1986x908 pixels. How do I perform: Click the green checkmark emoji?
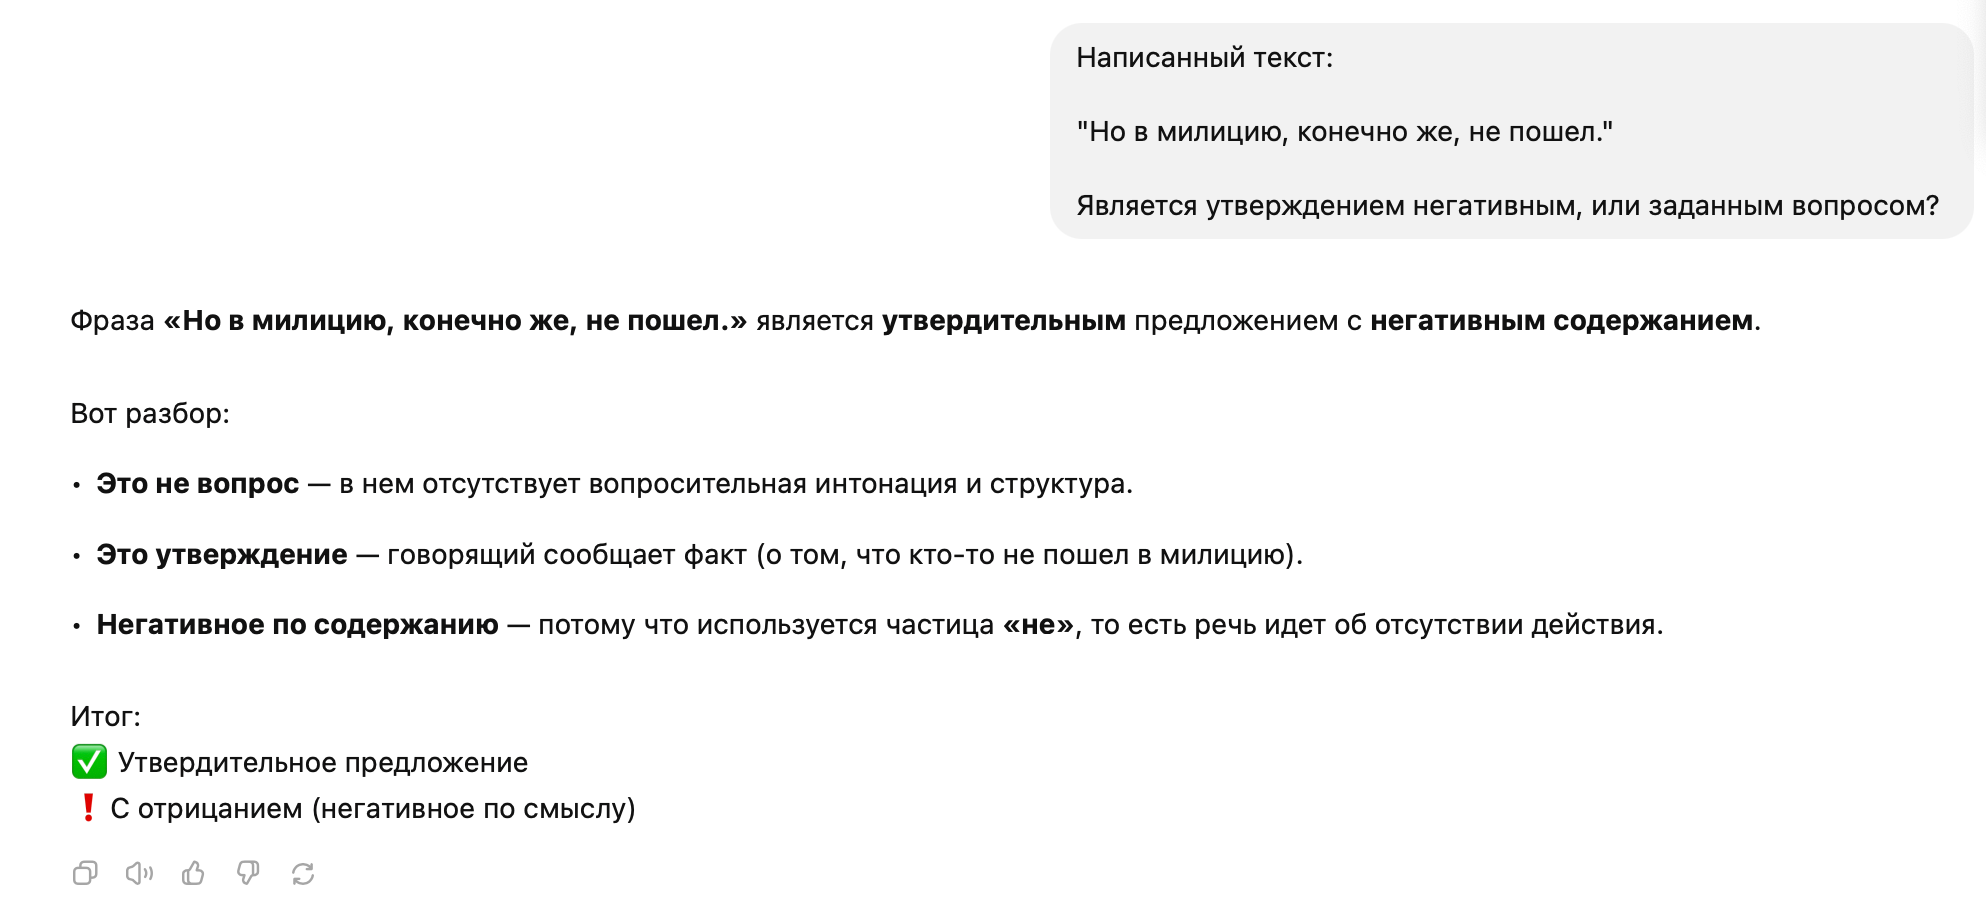tap(89, 762)
